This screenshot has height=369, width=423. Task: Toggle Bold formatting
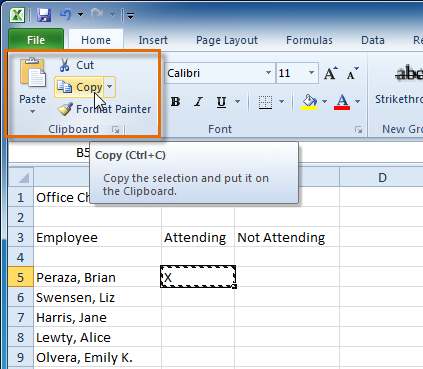point(175,102)
